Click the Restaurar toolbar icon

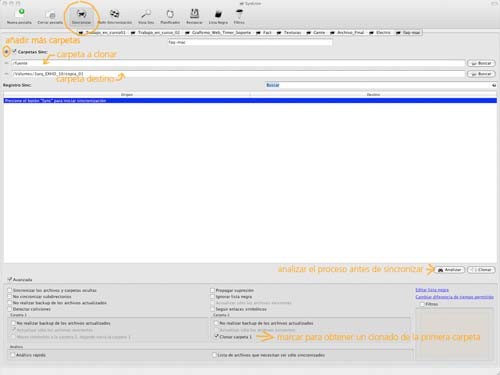tap(194, 16)
